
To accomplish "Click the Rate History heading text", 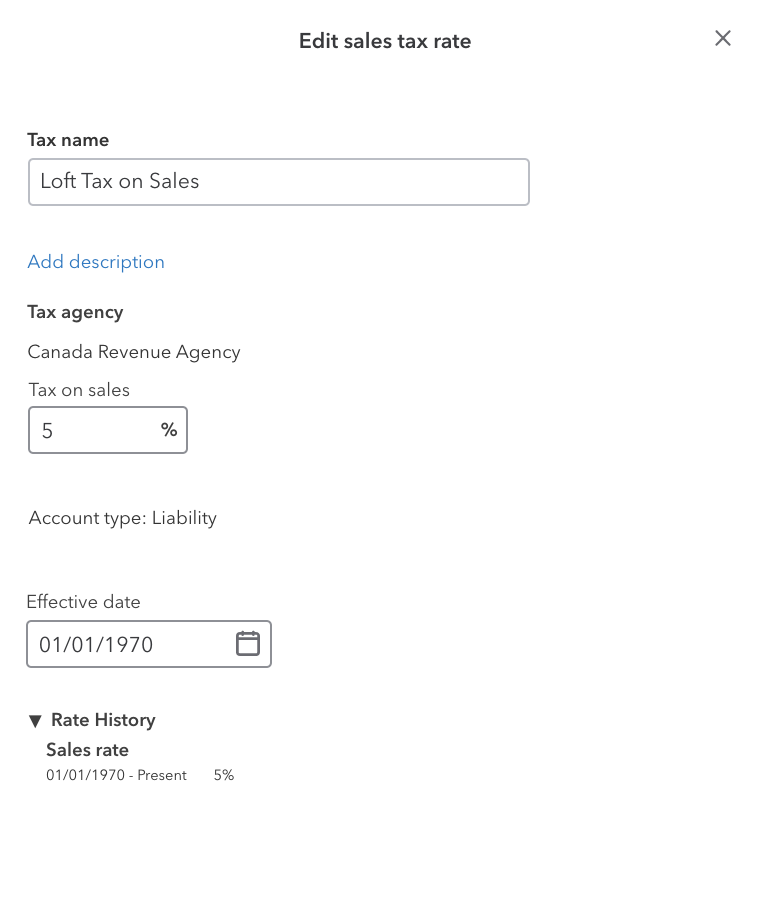I will coord(103,720).
